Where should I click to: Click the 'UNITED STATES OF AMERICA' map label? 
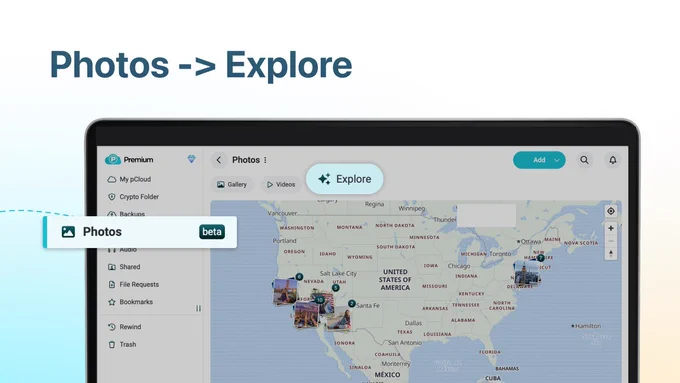(x=395, y=280)
